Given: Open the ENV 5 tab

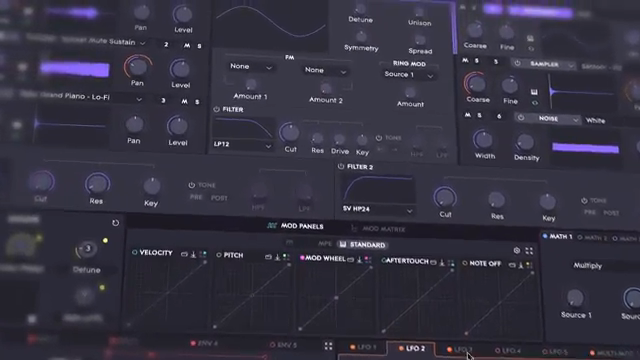Looking at the screenshot, I should point(283,345).
